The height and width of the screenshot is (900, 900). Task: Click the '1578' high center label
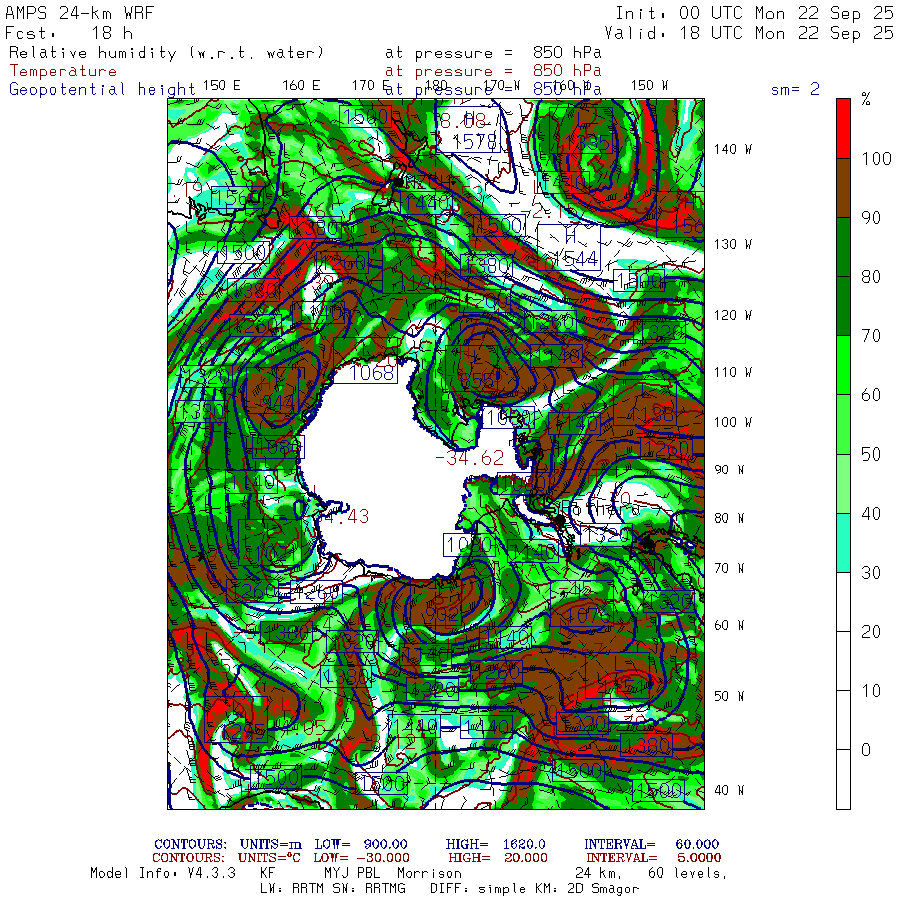474,141
